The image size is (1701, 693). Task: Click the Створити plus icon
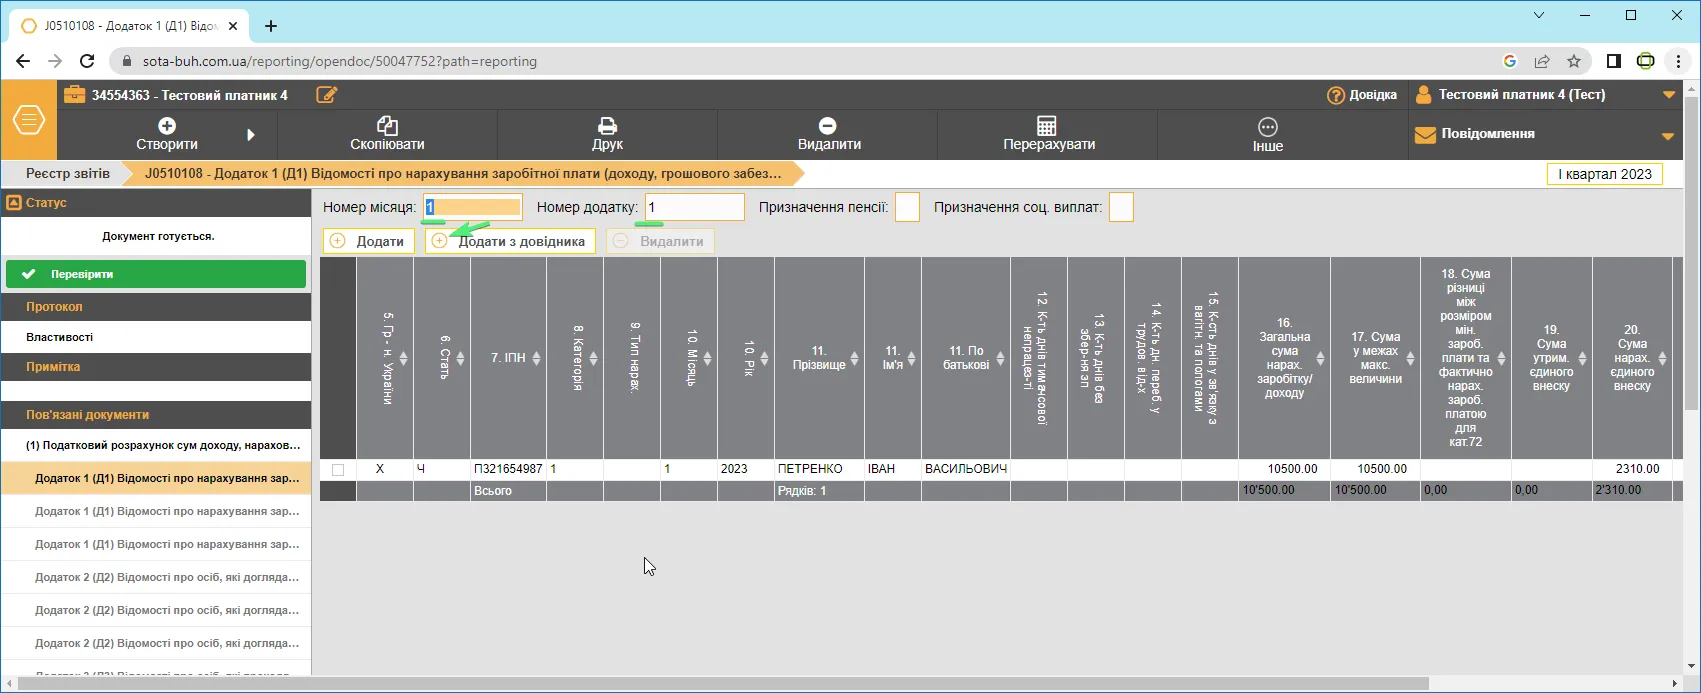167,126
